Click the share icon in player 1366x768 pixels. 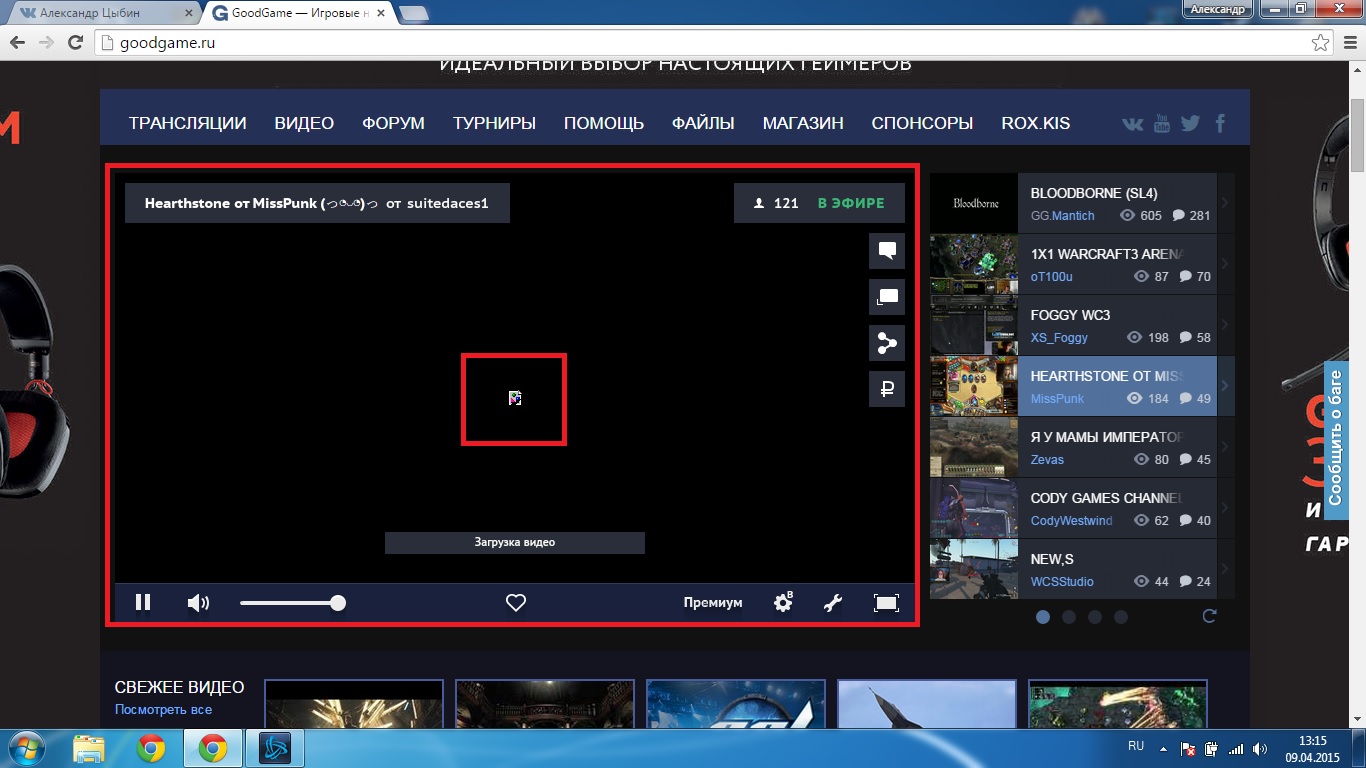(887, 343)
